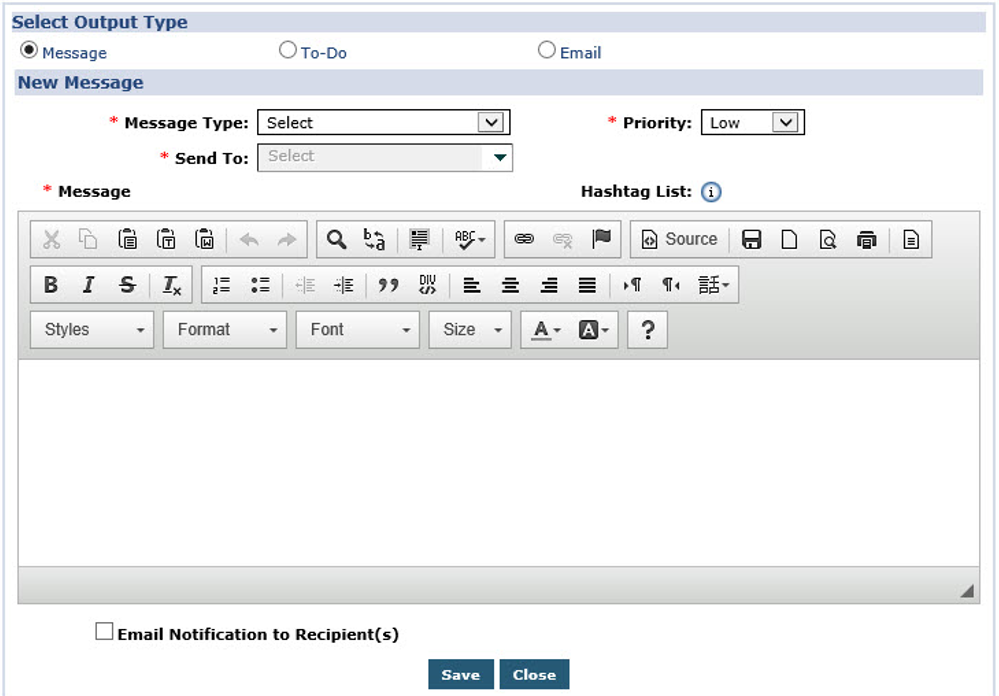Open the Font dropdown menu
Viewport: 999px width, 696px height.
point(357,330)
